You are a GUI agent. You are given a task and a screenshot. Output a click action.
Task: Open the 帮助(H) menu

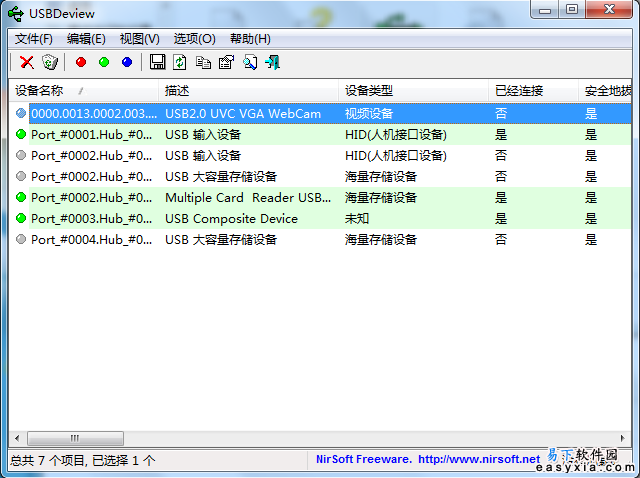[250, 39]
